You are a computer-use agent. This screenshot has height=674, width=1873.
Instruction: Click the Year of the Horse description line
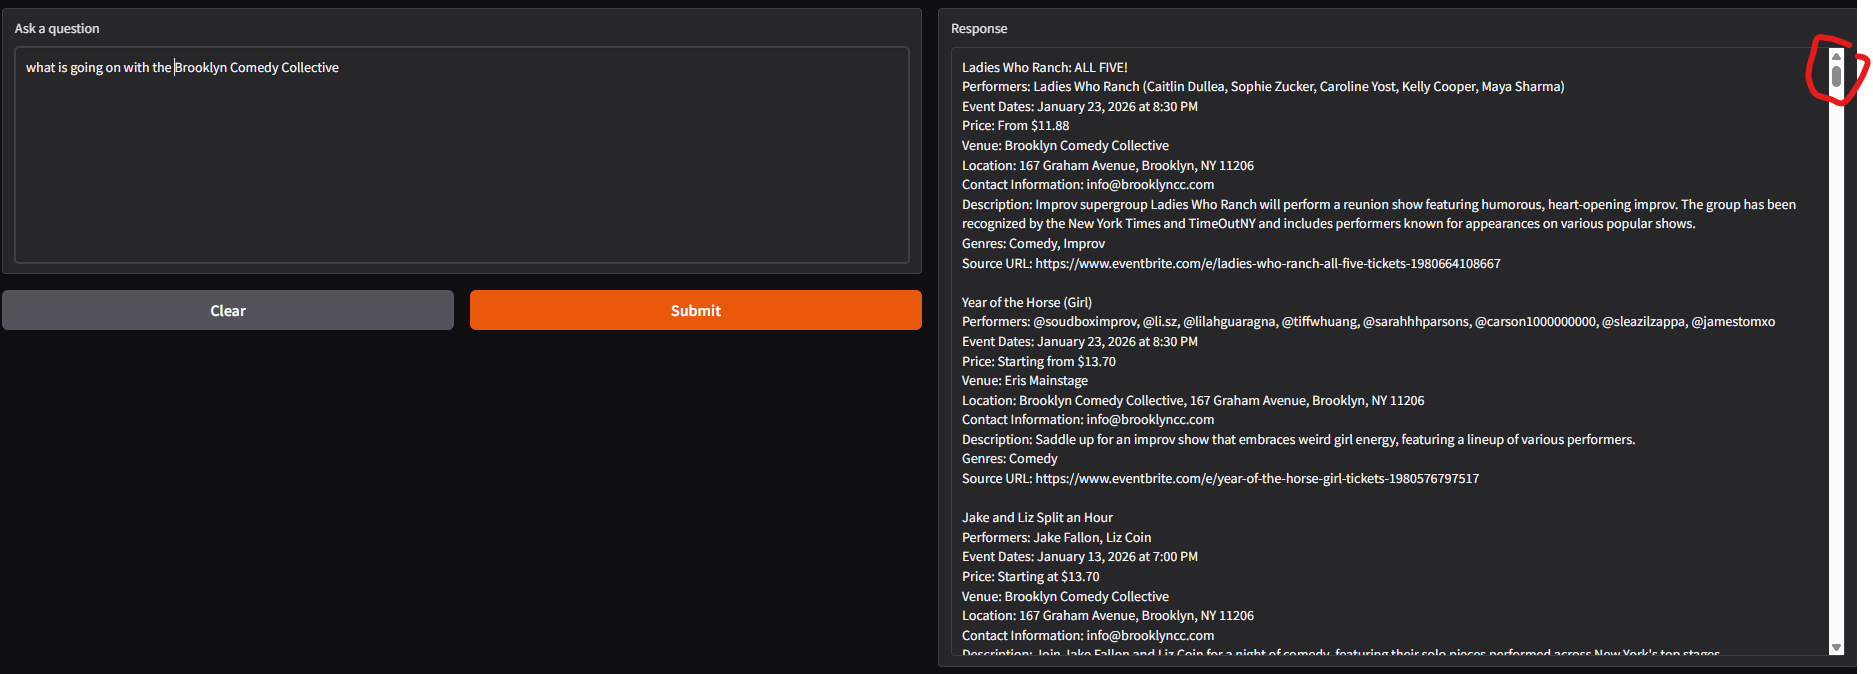(1298, 439)
